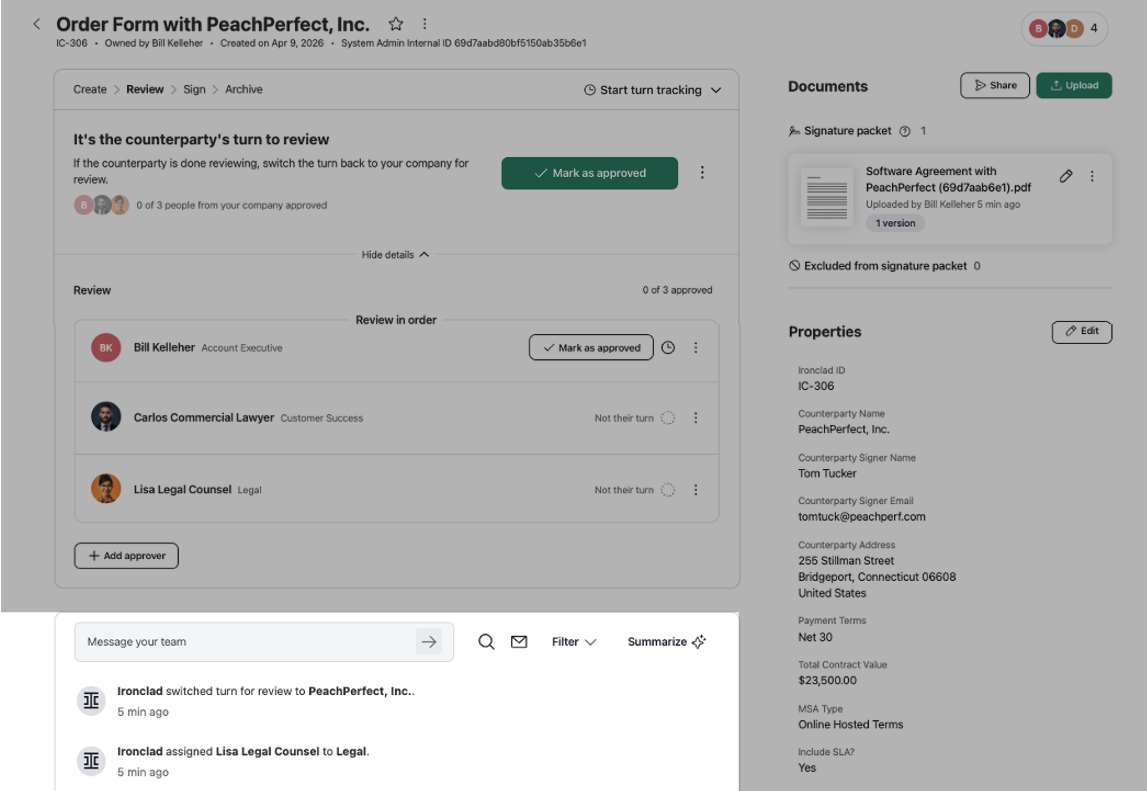Open the Filter dropdown
The width and height of the screenshot is (1147, 791).
click(574, 642)
